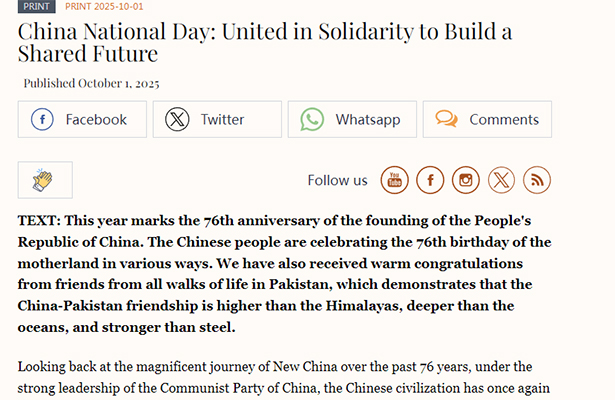Click the X logo in the Twitter share button
Viewport: 615px width, 400px height.
pos(177,120)
